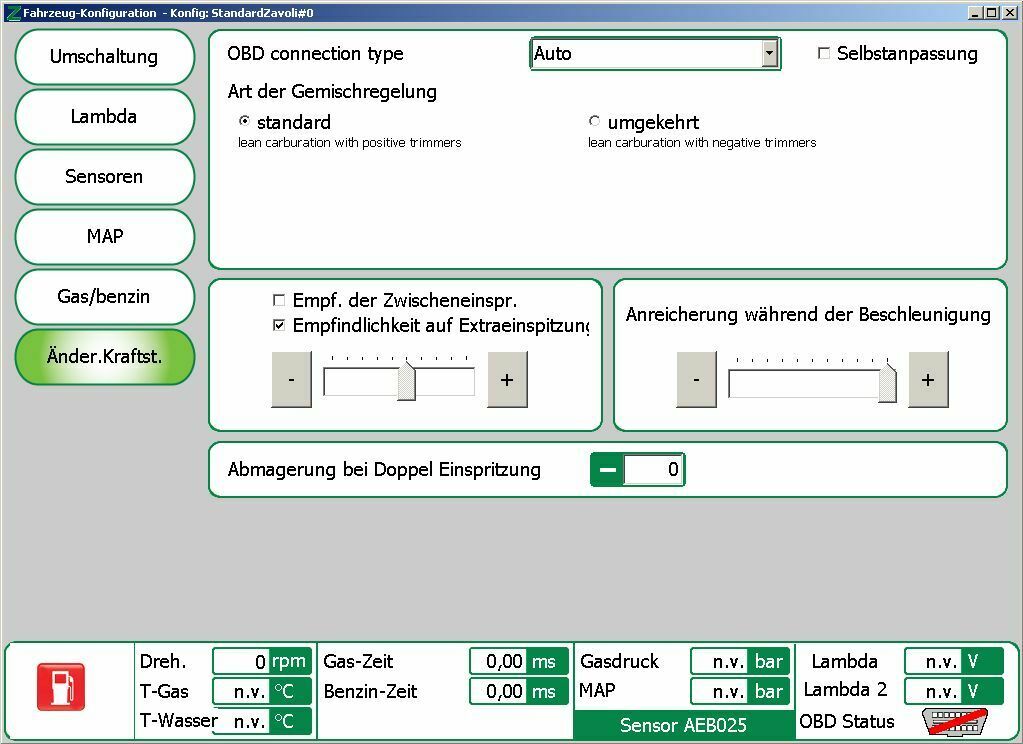Uncheck Empfindlichkeit auf Extraeinspitzung
Viewport: 1023px width, 744px height.
click(x=279, y=325)
